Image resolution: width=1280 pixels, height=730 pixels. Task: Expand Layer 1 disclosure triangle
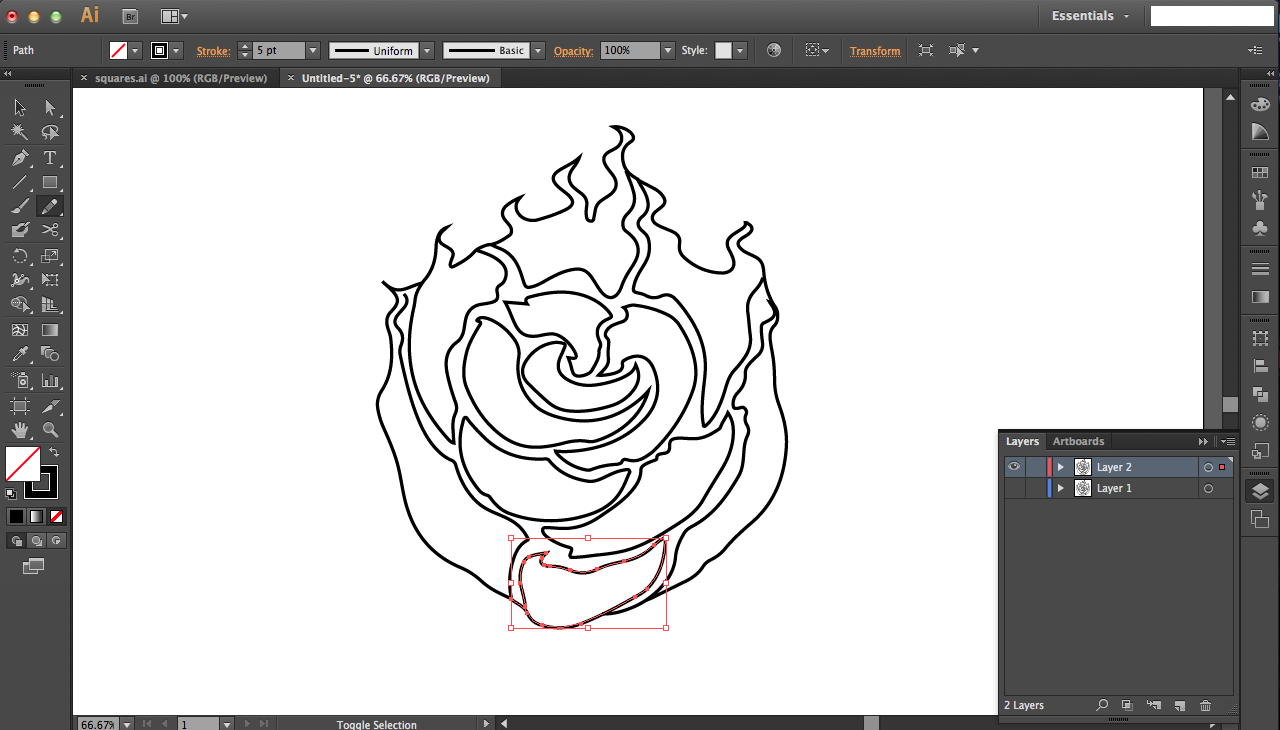click(x=1060, y=488)
